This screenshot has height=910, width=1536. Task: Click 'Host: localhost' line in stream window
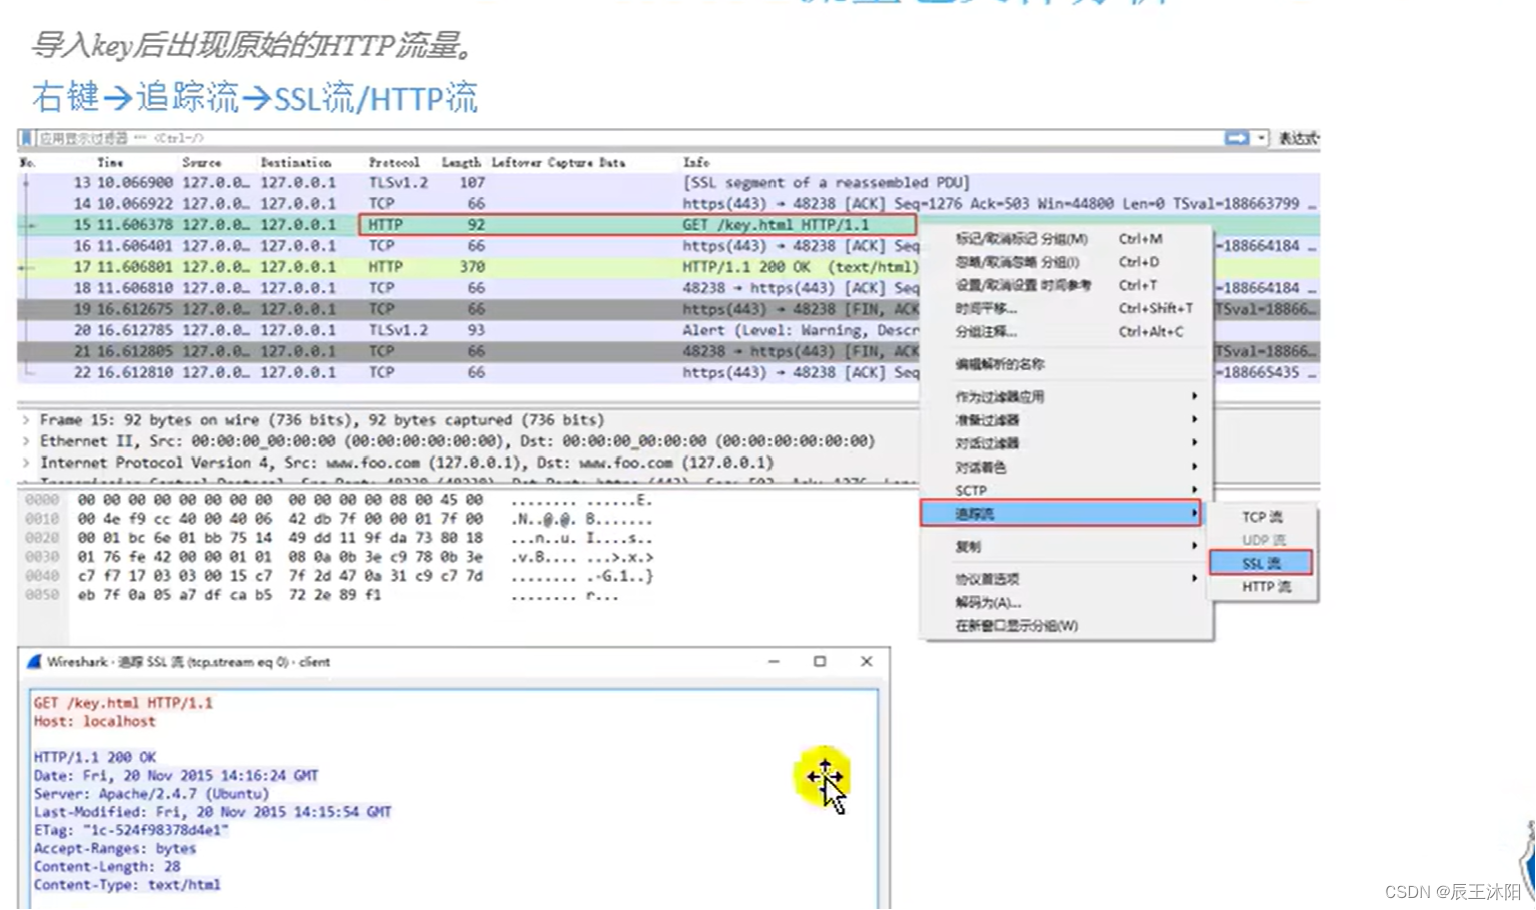[x=95, y=721]
